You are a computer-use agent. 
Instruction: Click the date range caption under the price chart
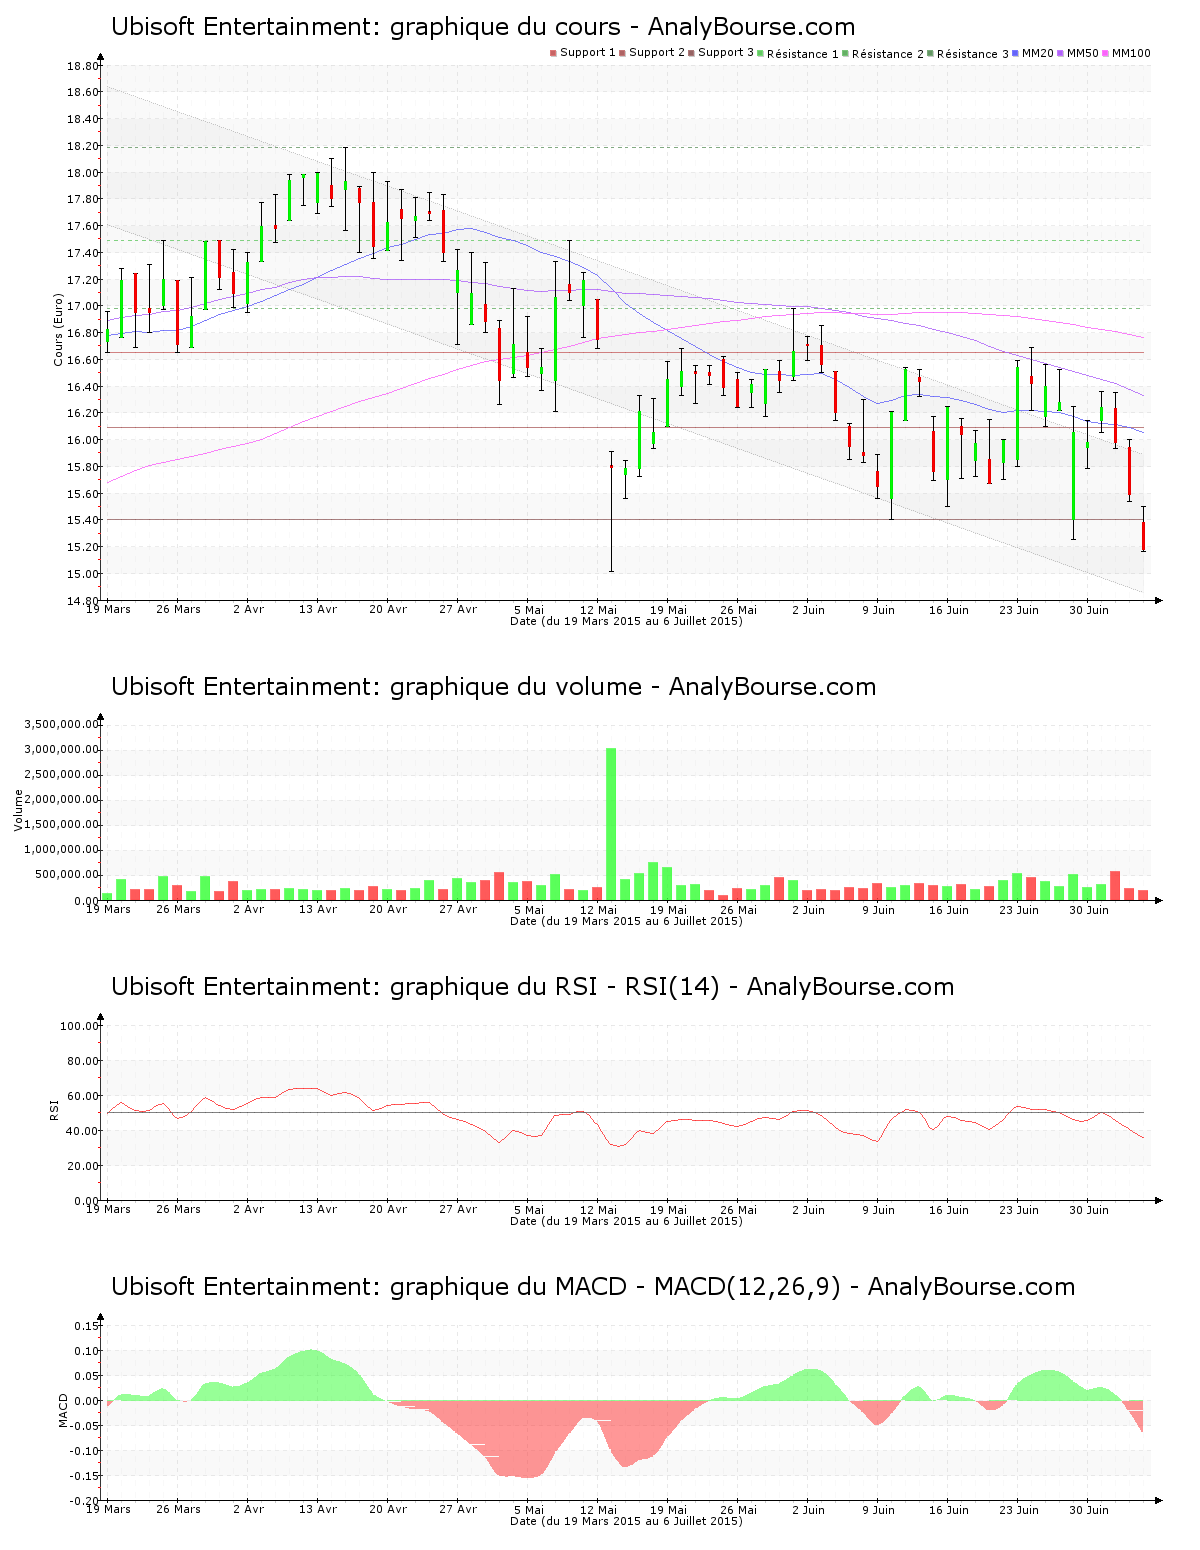point(626,621)
